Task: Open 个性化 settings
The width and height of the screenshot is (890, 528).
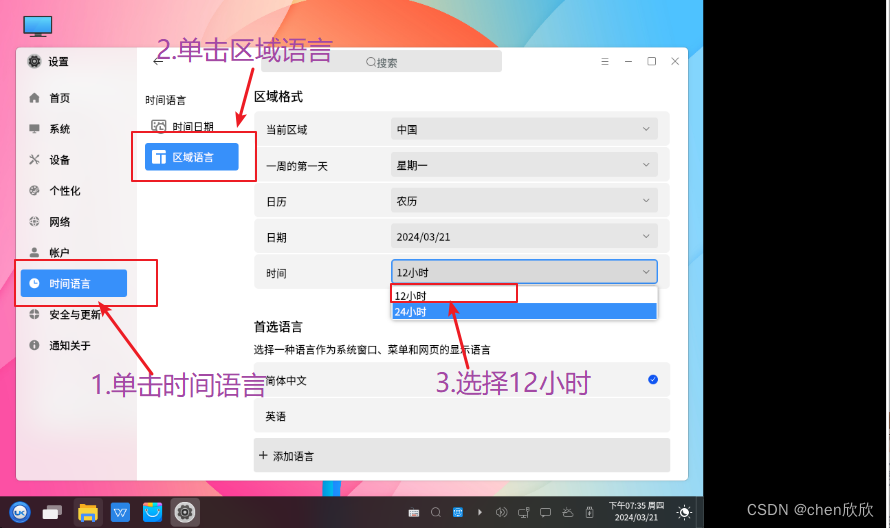Action: (x=64, y=191)
